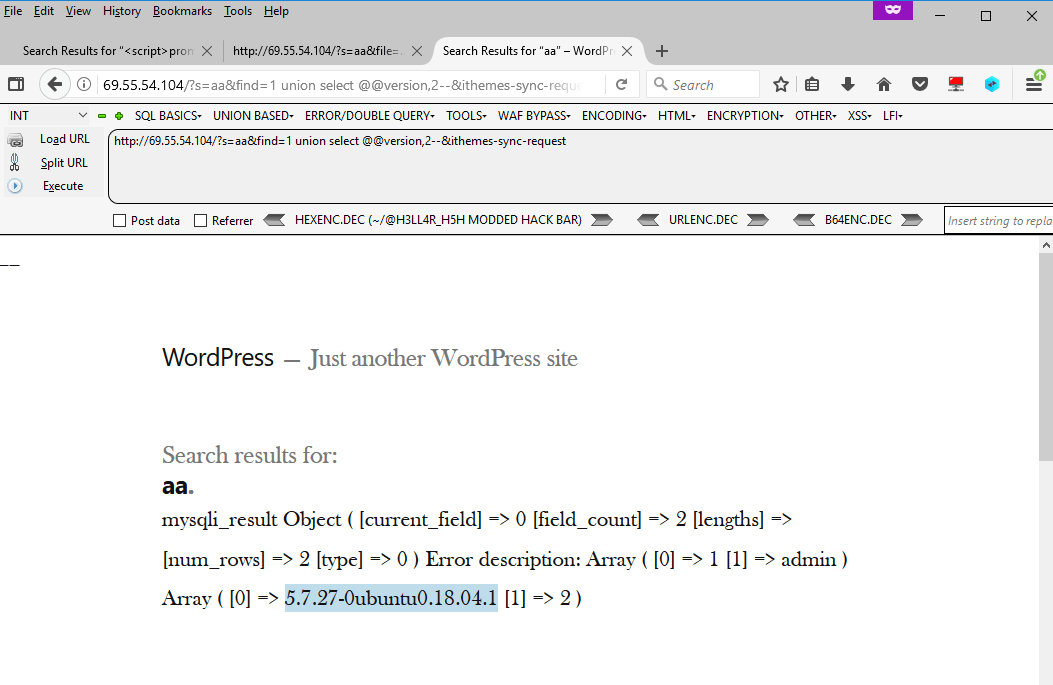Viewport: 1053px width, 685px height.
Task: Expand the WAF BYPASS menu
Action: 534,116
